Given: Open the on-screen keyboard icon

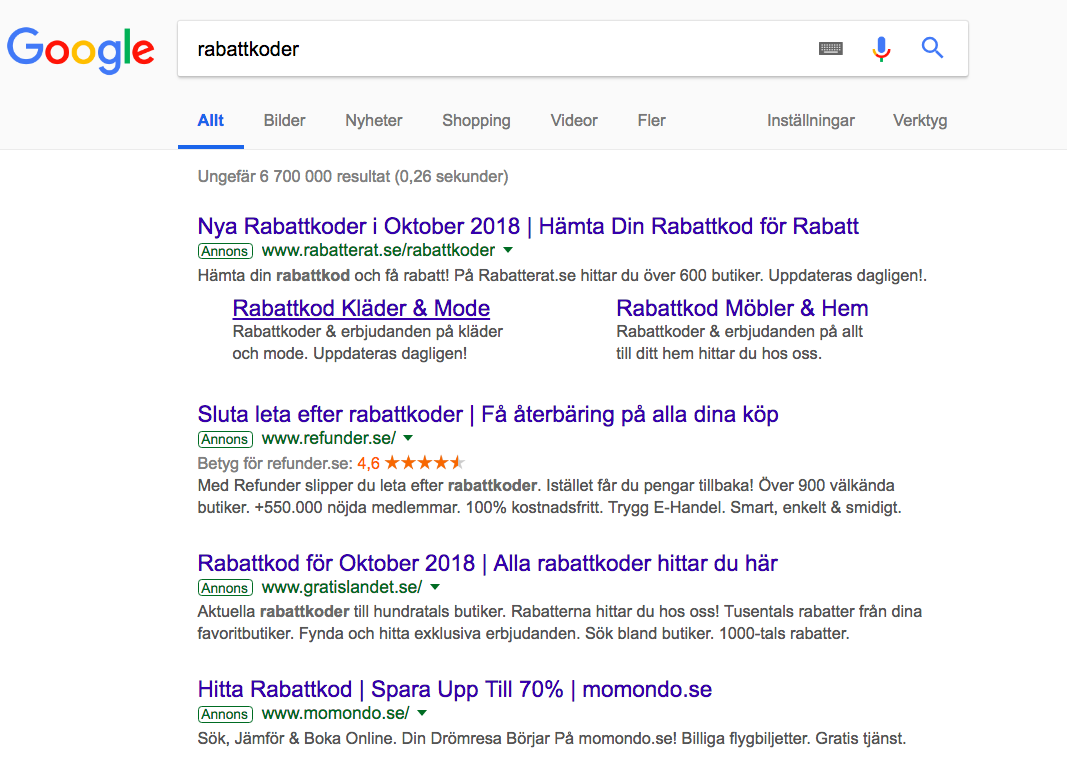Looking at the screenshot, I should click(830, 48).
